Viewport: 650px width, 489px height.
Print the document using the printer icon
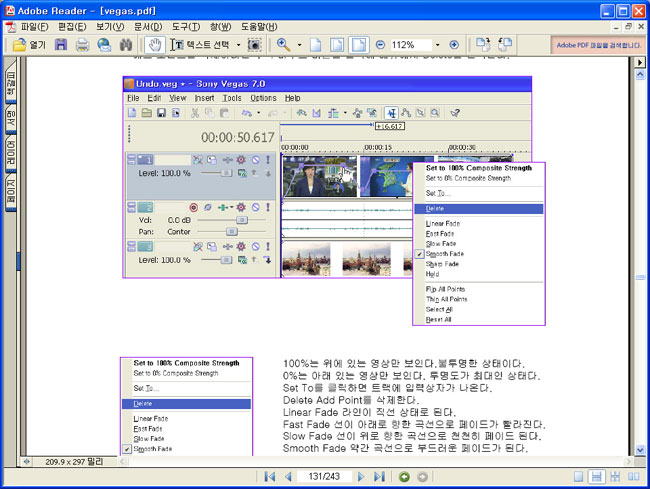point(82,44)
